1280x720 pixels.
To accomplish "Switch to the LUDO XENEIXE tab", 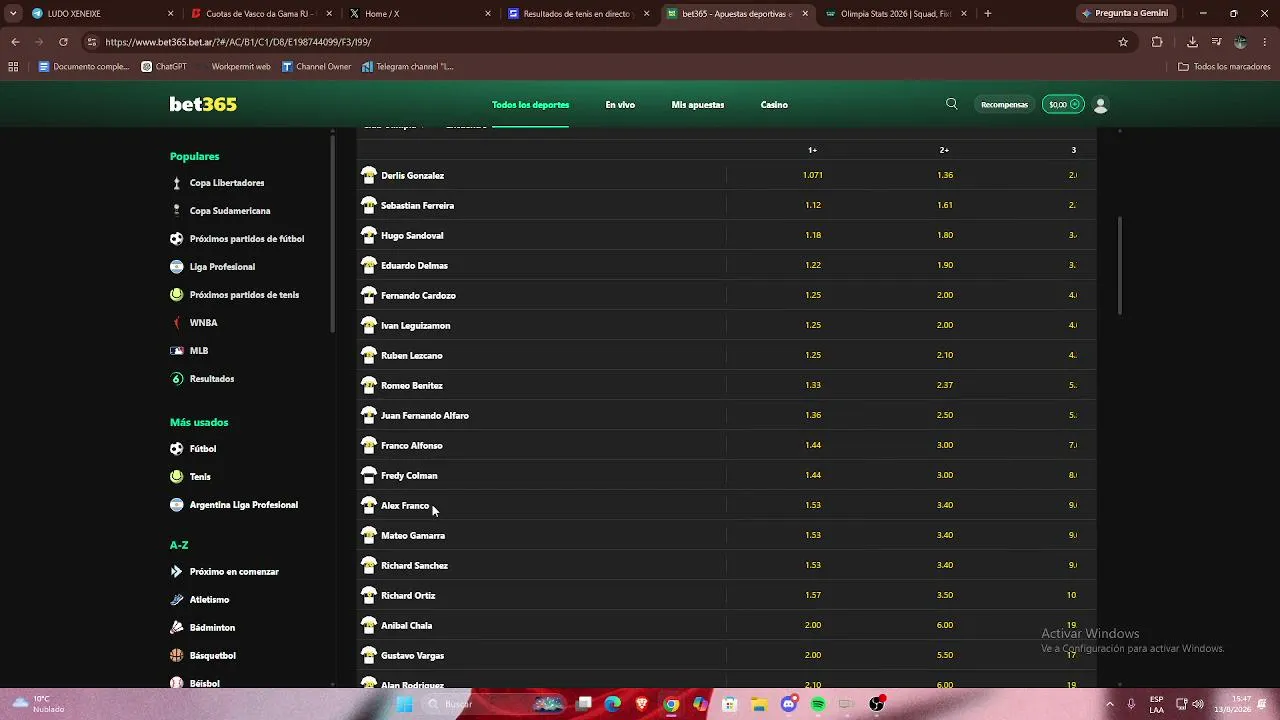I will pos(100,14).
